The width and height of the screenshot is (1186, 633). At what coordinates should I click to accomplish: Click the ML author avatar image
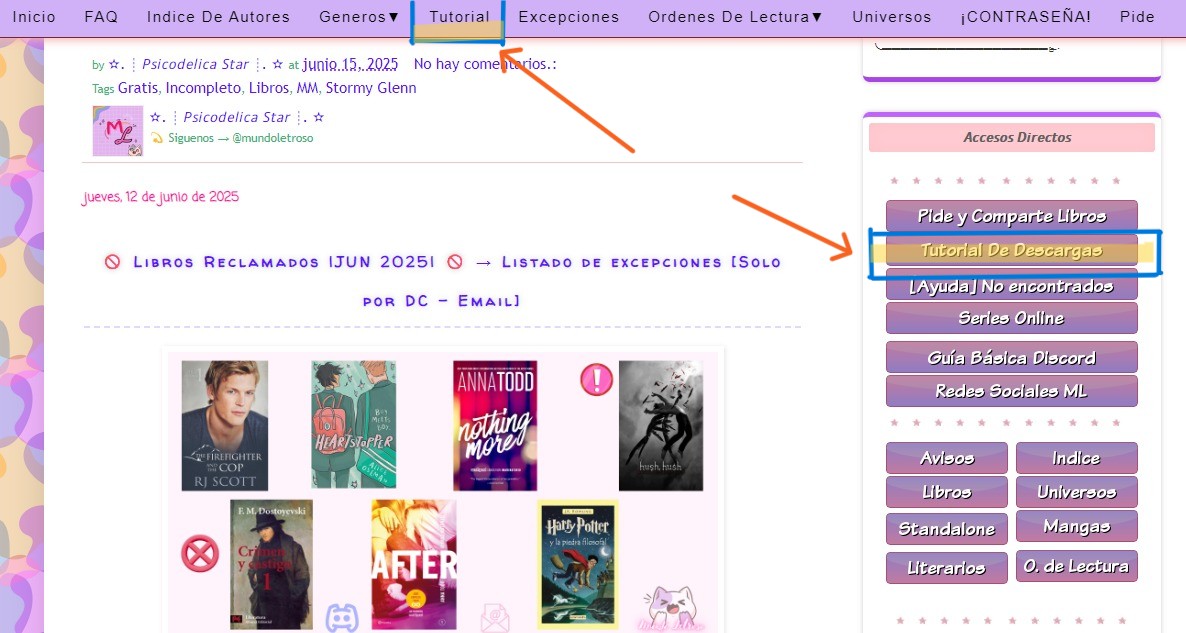coord(117,131)
